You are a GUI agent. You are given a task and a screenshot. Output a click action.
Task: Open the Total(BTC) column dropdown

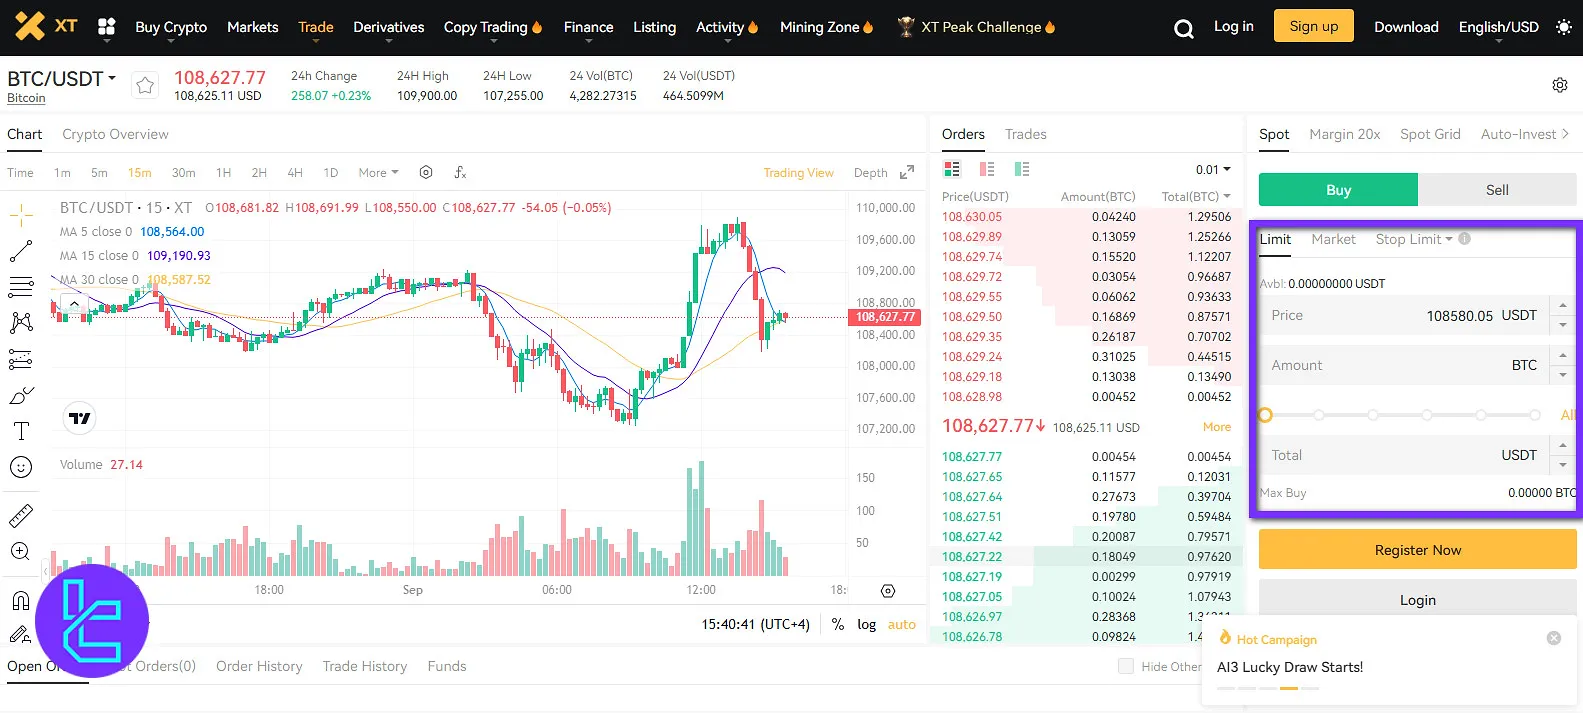pos(1196,196)
